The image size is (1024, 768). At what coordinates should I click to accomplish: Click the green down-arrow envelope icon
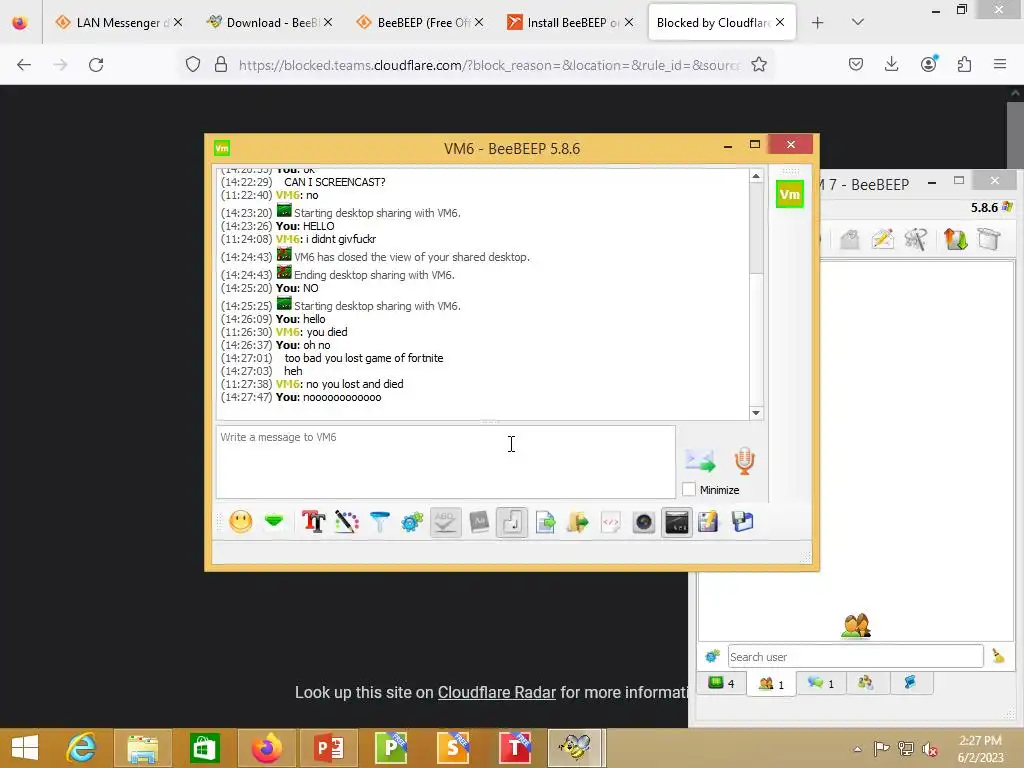274,521
